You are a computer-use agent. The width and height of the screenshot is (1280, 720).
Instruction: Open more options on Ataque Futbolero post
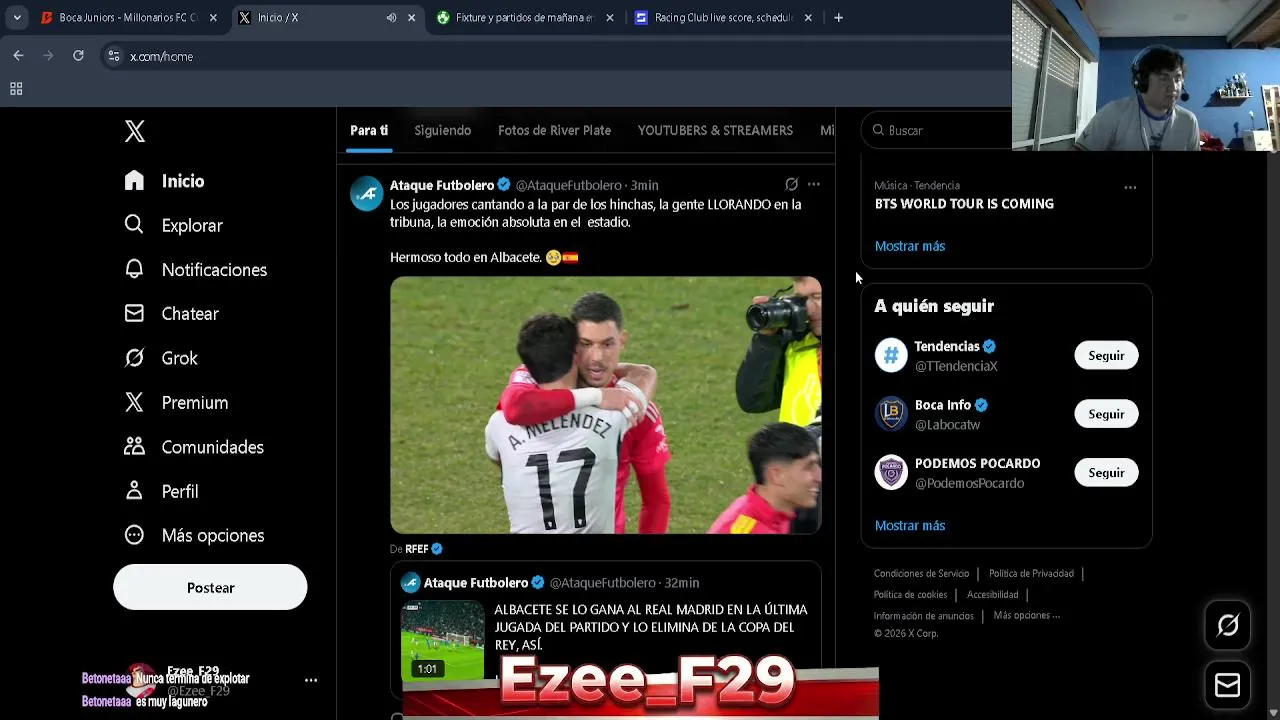point(814,184)
